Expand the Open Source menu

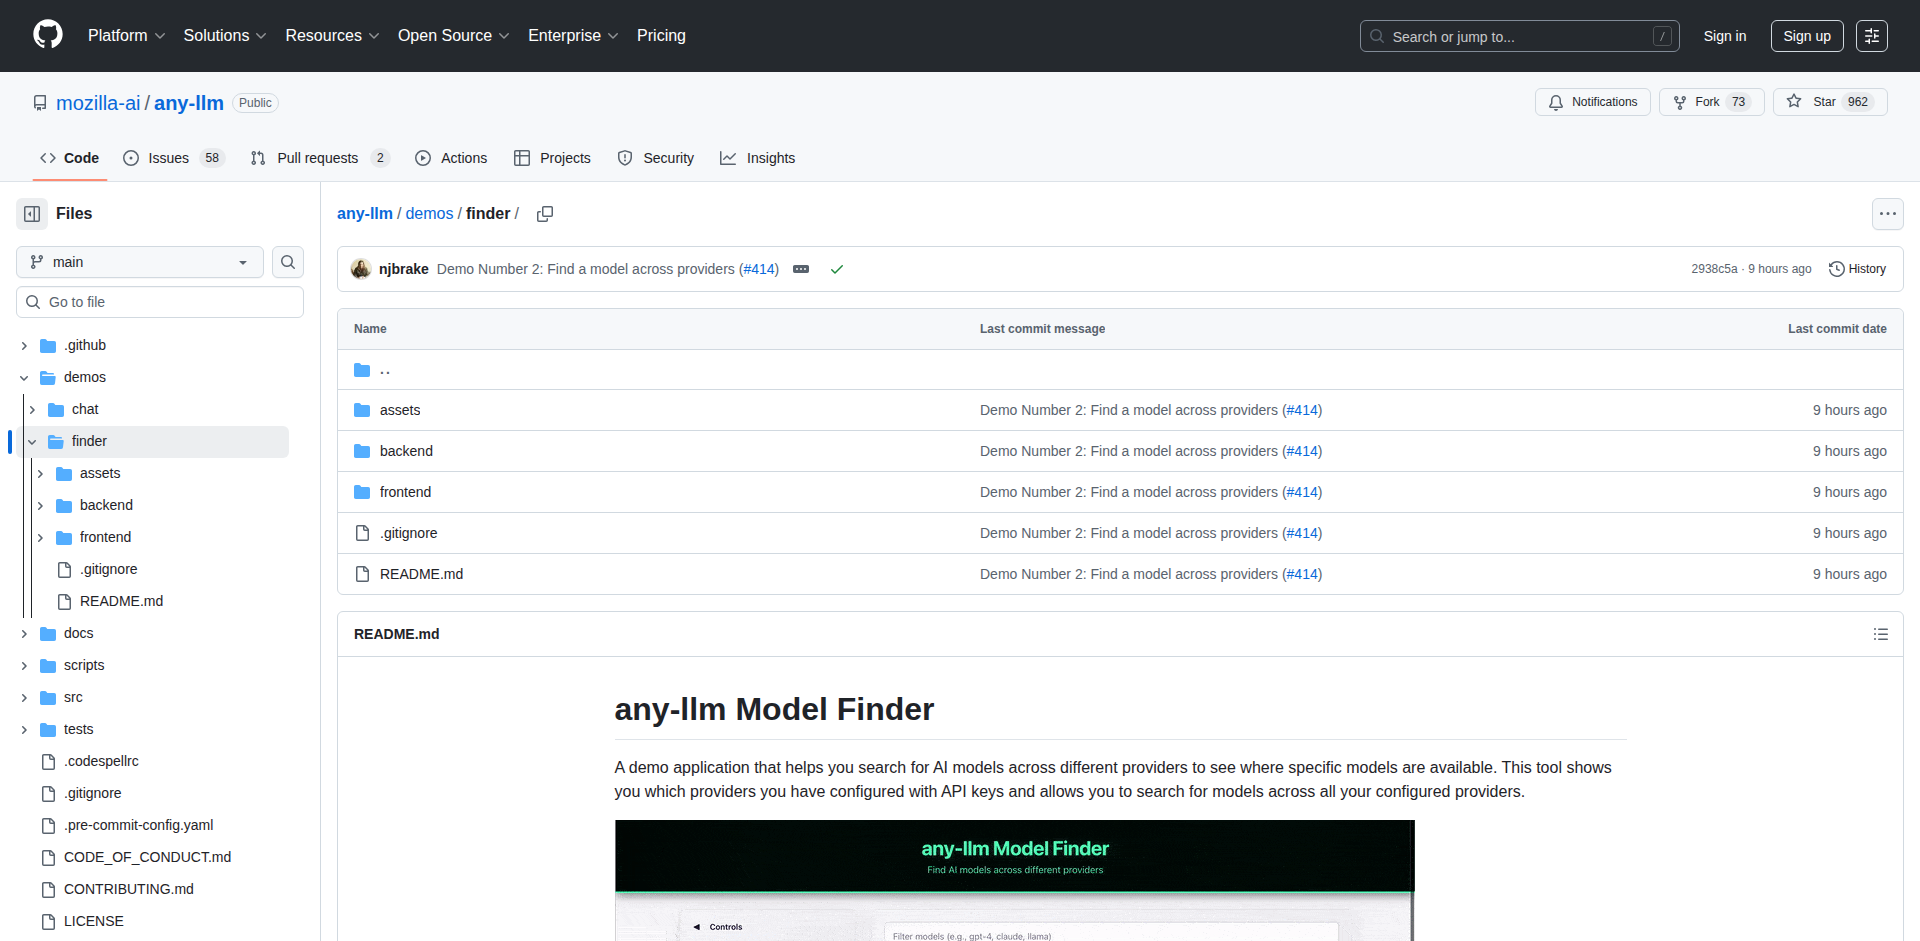454,35
